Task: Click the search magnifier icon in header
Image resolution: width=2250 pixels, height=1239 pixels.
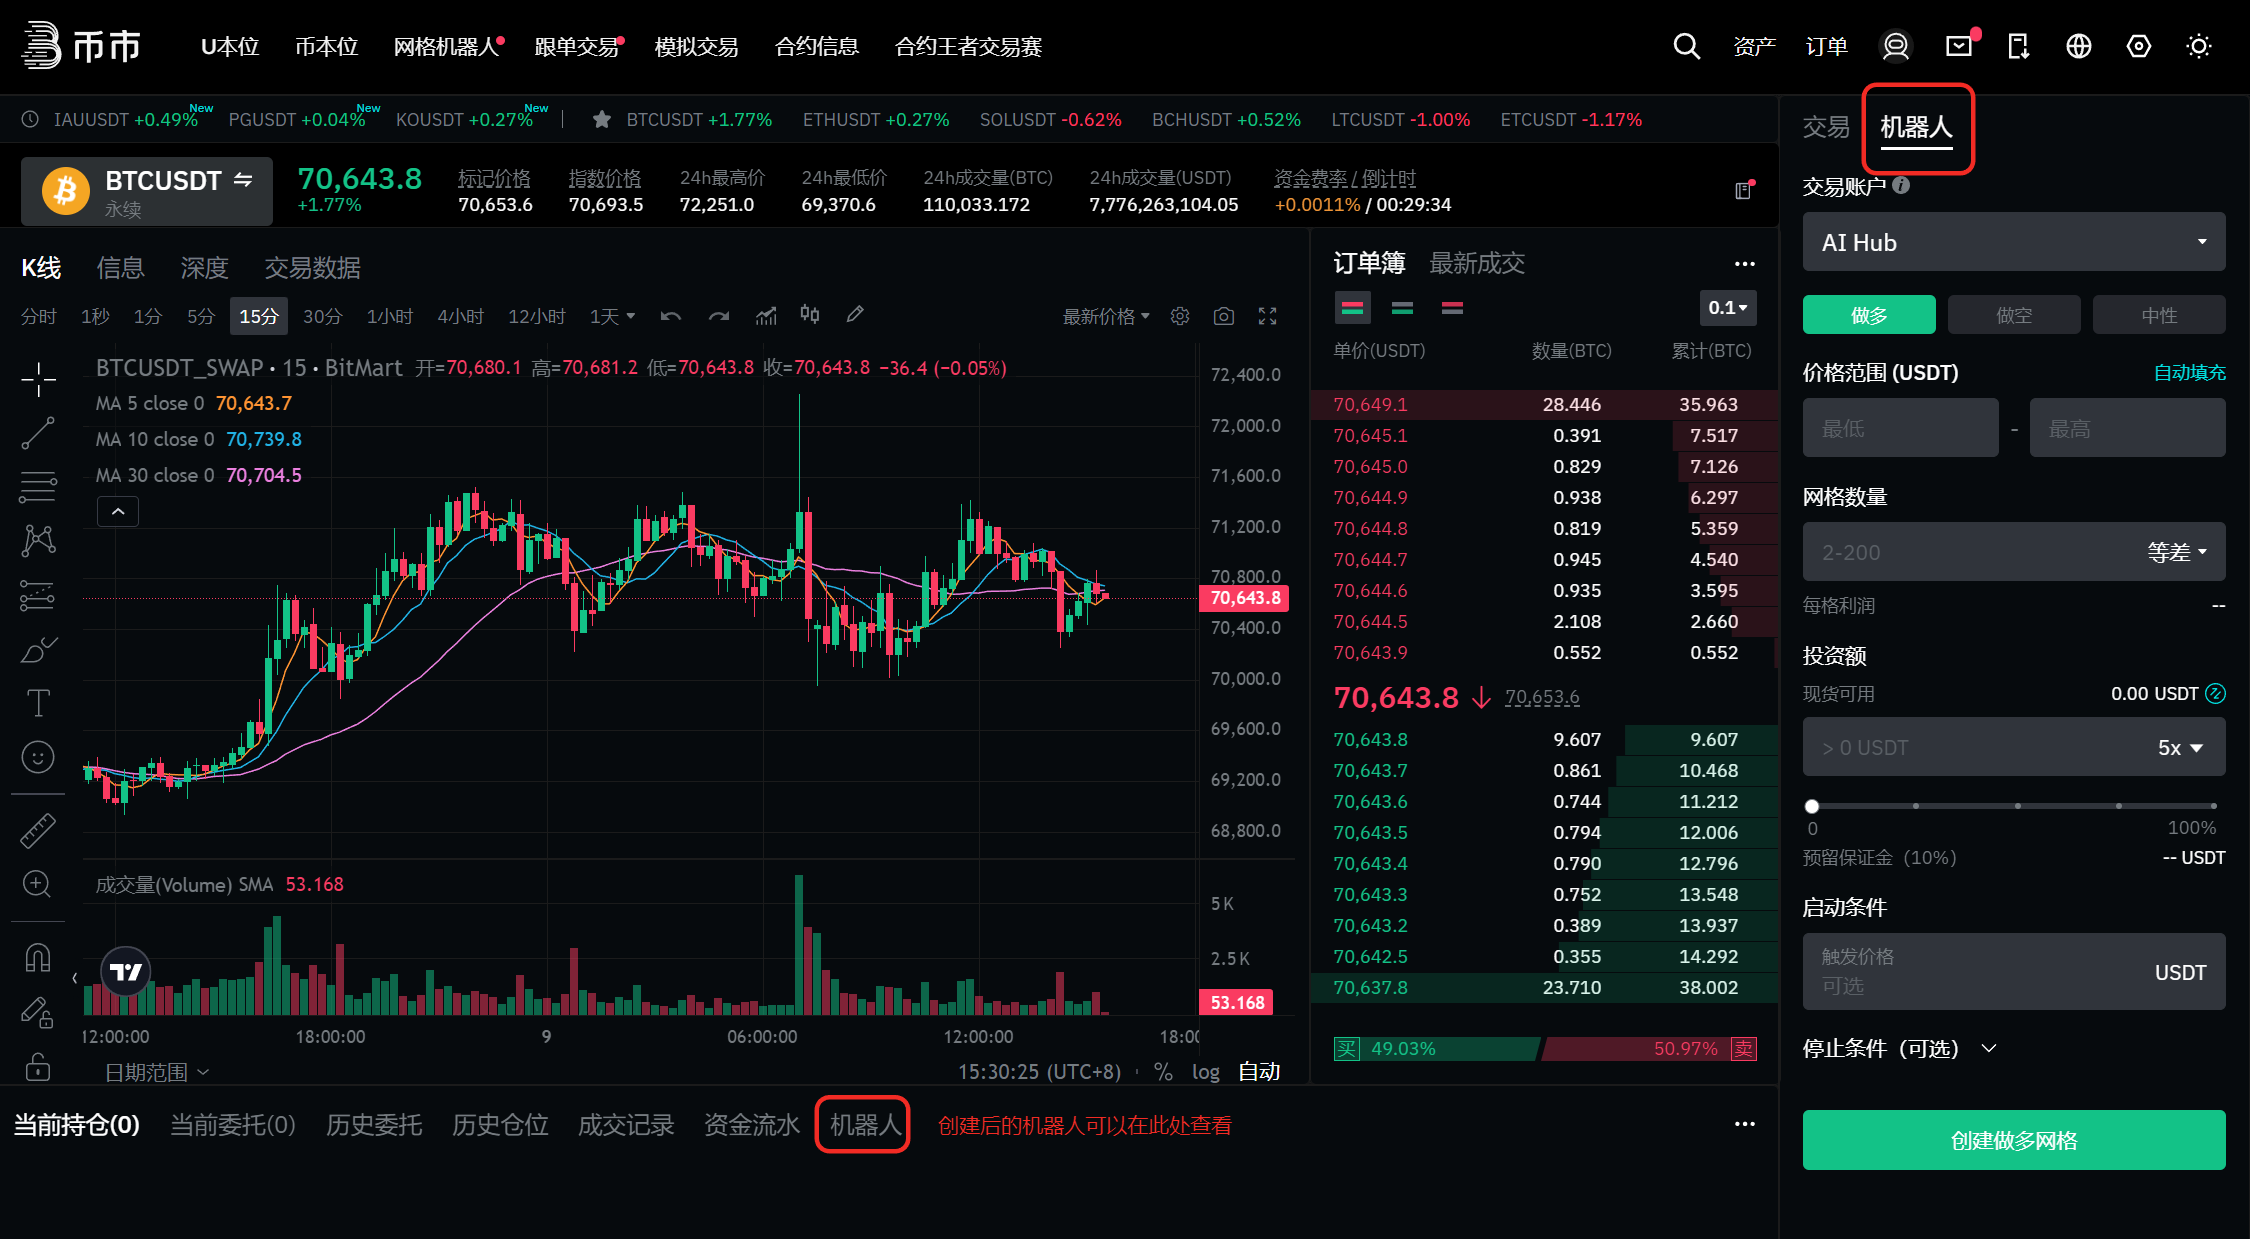Action: 1686,46
